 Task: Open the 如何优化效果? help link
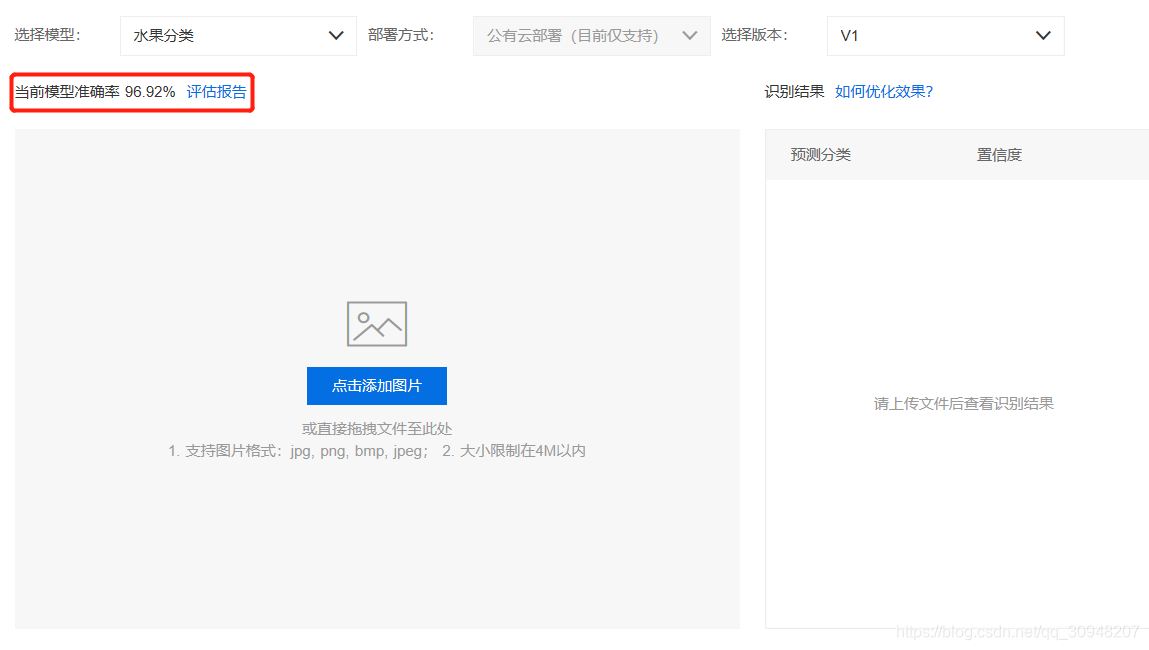pos(884,90)
